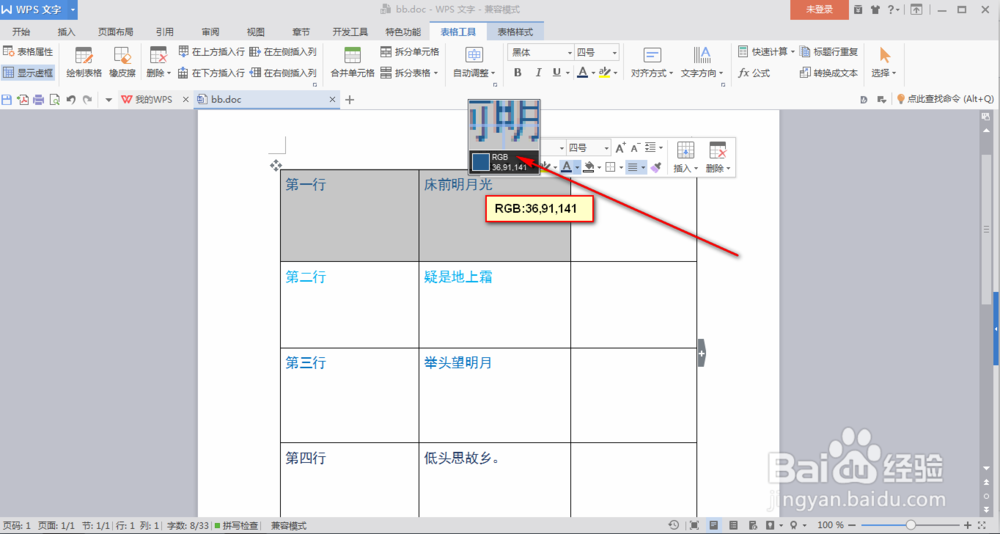Add a new document tab with plus
This screenshot has height=534, width=1000.
tap(349, 100)
